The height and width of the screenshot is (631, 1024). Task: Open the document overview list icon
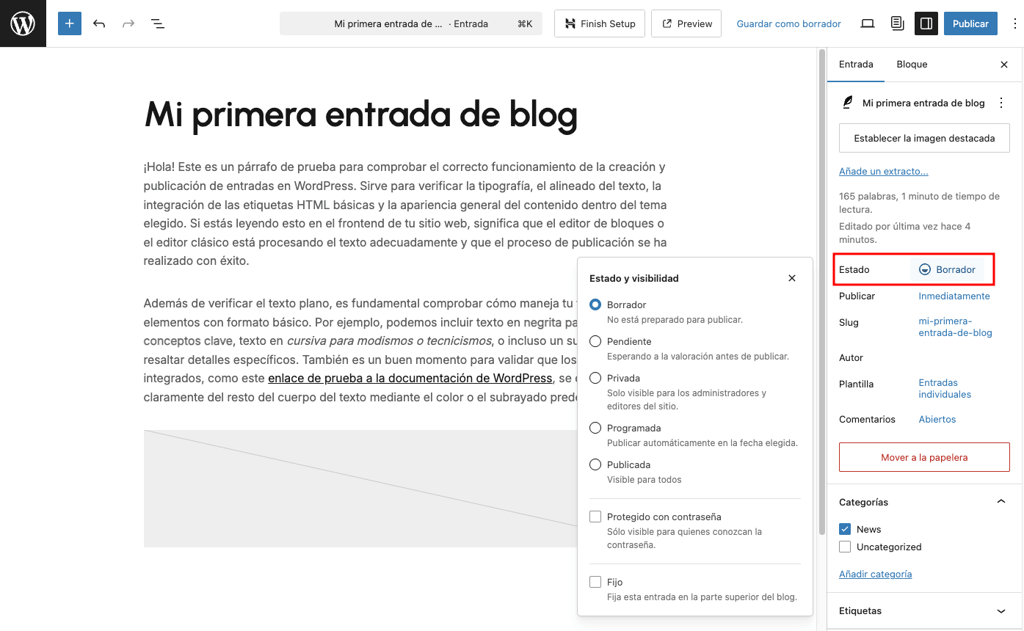(x=157, y=24)
